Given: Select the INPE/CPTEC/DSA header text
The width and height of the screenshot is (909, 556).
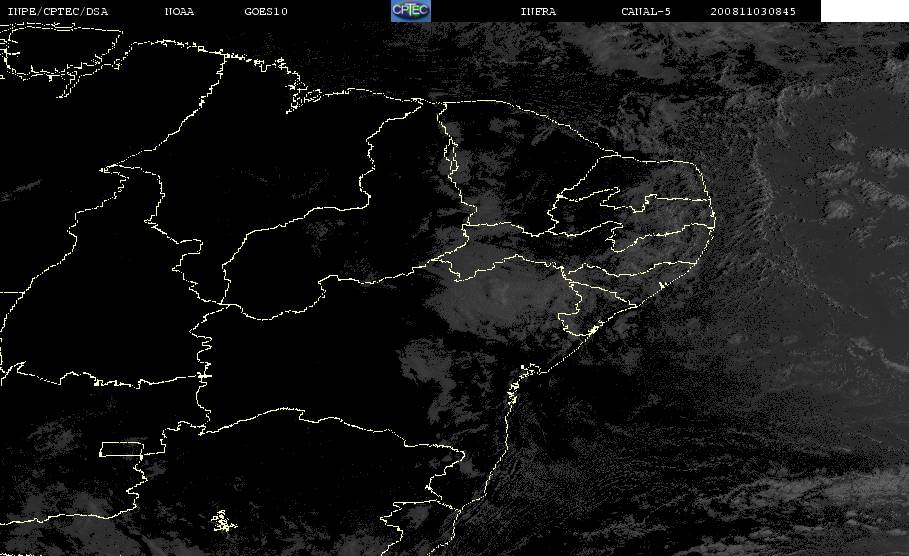Looking at the screenshot, I should point(58,12).
